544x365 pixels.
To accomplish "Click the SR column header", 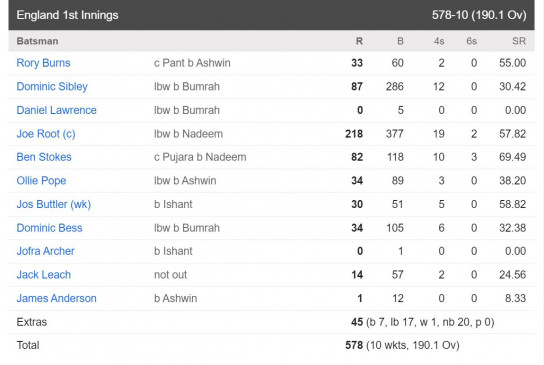I will coord(519,41).
